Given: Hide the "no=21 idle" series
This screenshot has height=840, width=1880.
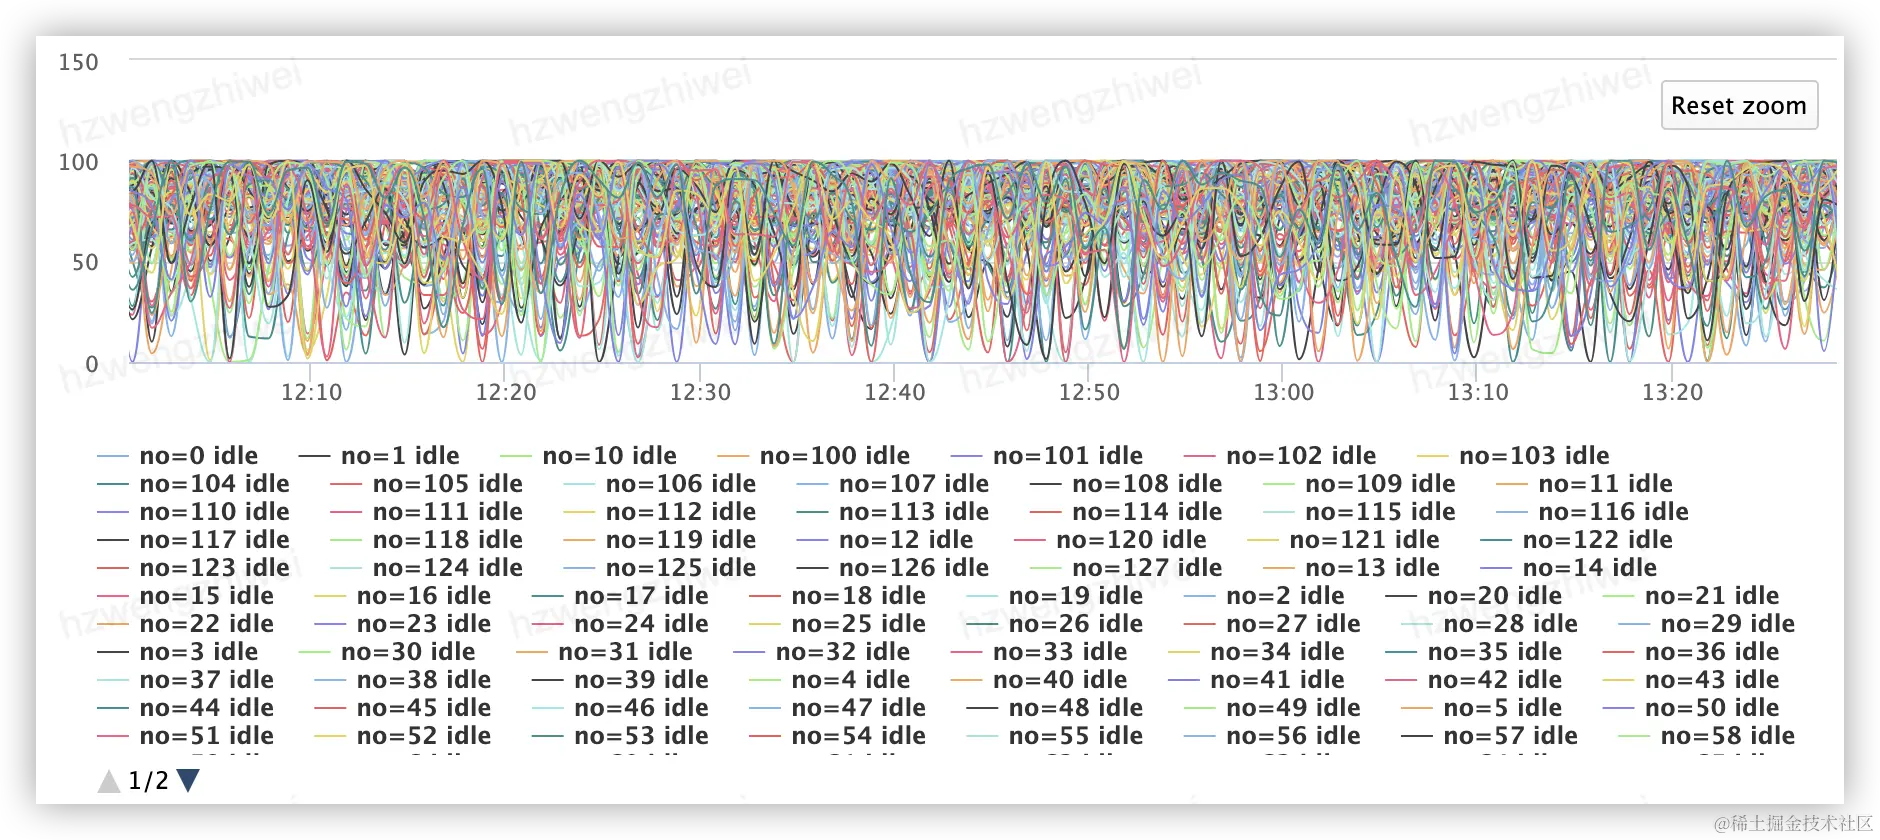Looking at the screenshot, I should [x=1690, y=596].
